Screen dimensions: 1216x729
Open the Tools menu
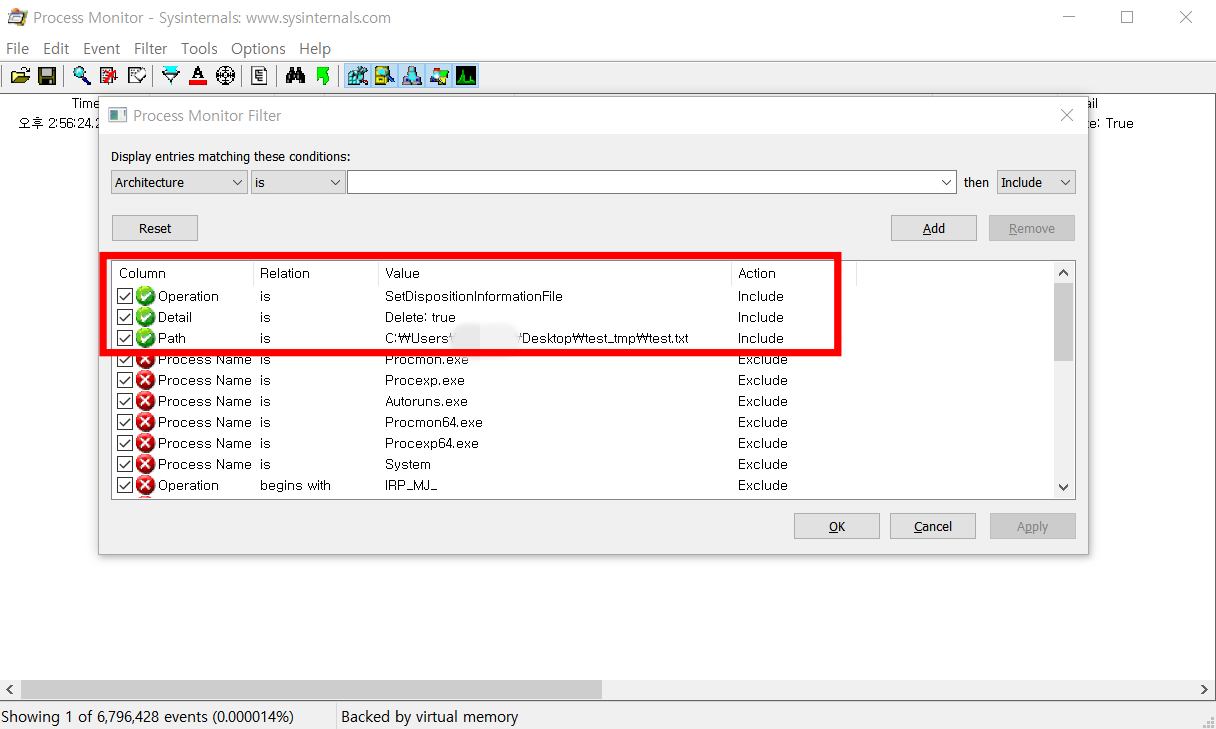point(199,48)
